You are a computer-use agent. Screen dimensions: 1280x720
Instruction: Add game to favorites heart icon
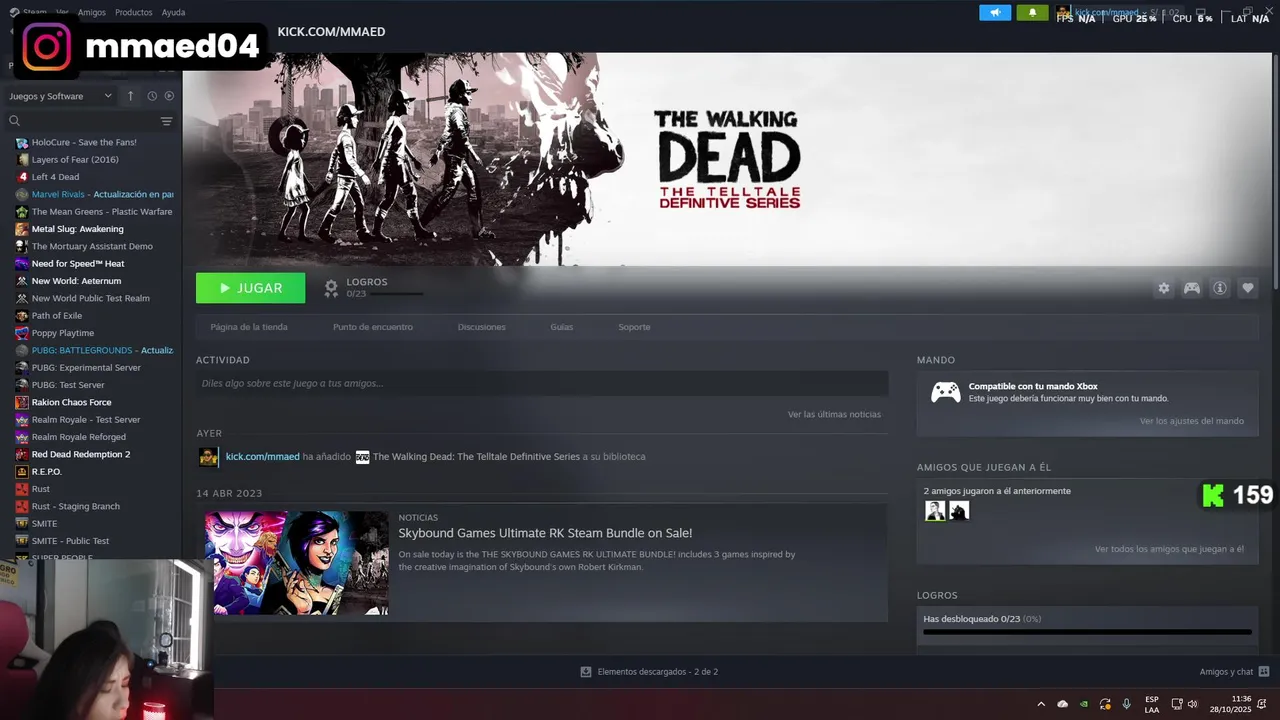[1248, 288]
